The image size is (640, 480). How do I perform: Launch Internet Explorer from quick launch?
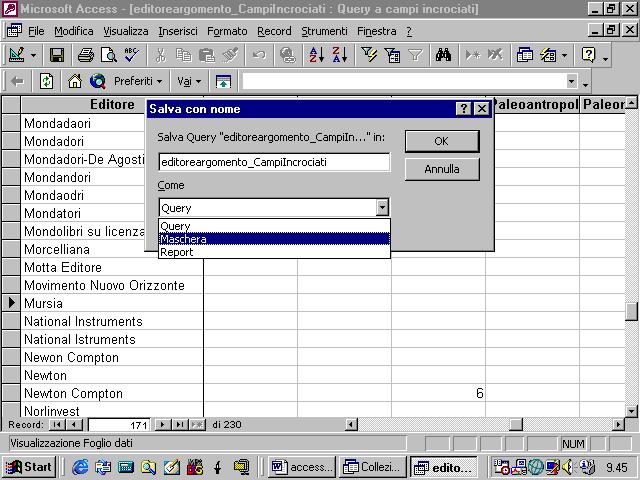click(x=80, y=467)
